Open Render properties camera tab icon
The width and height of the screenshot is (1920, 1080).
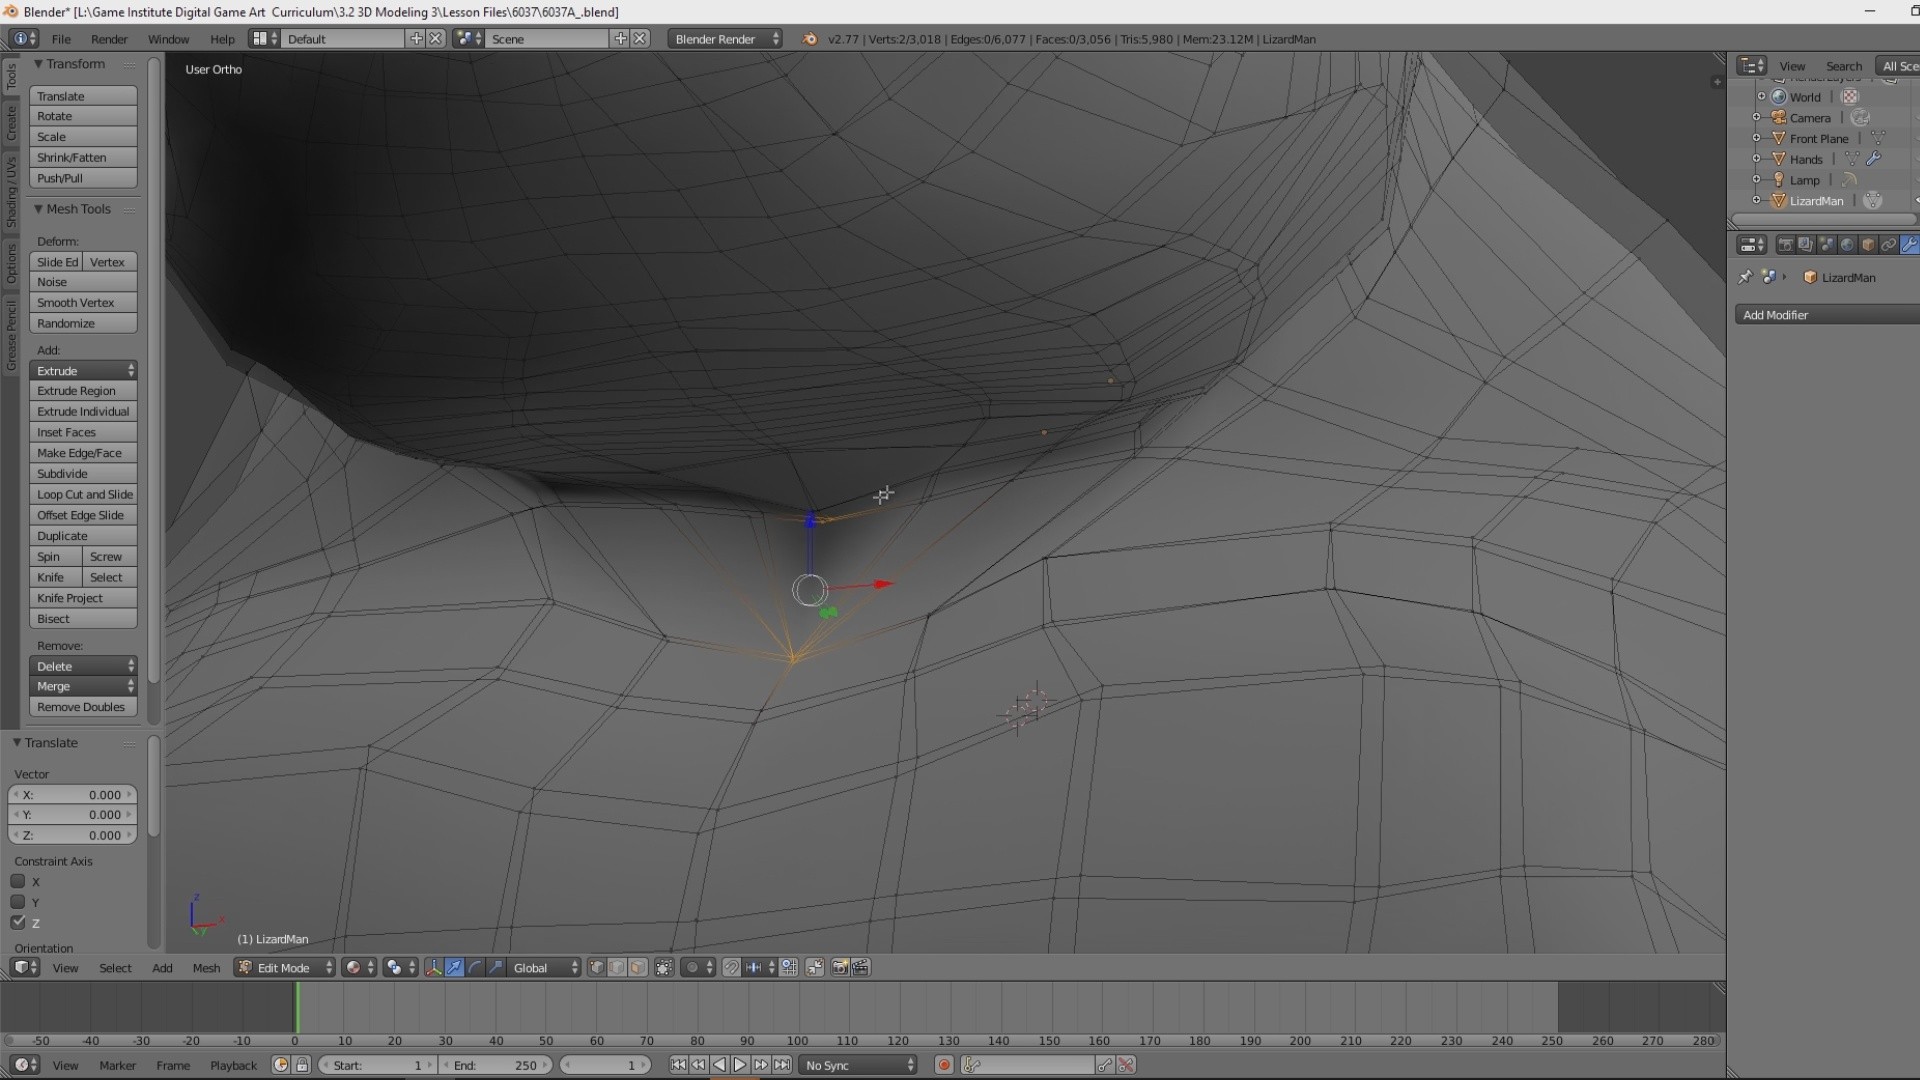coord(1786,244)
